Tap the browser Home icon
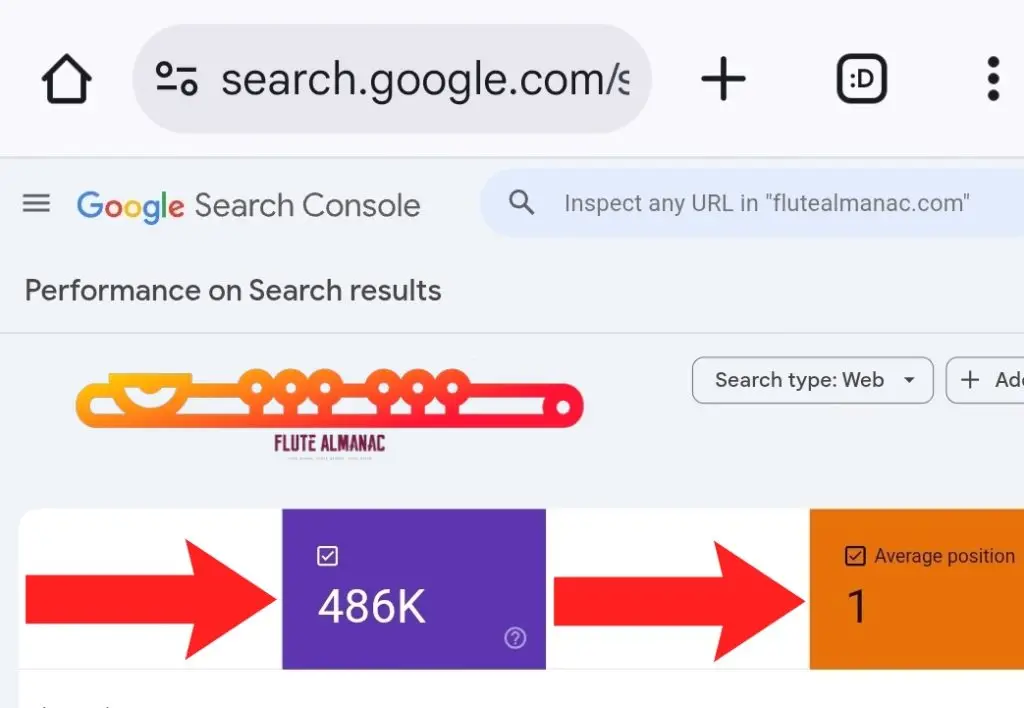The image size is (1024, 708). click(x=67, y=79)
